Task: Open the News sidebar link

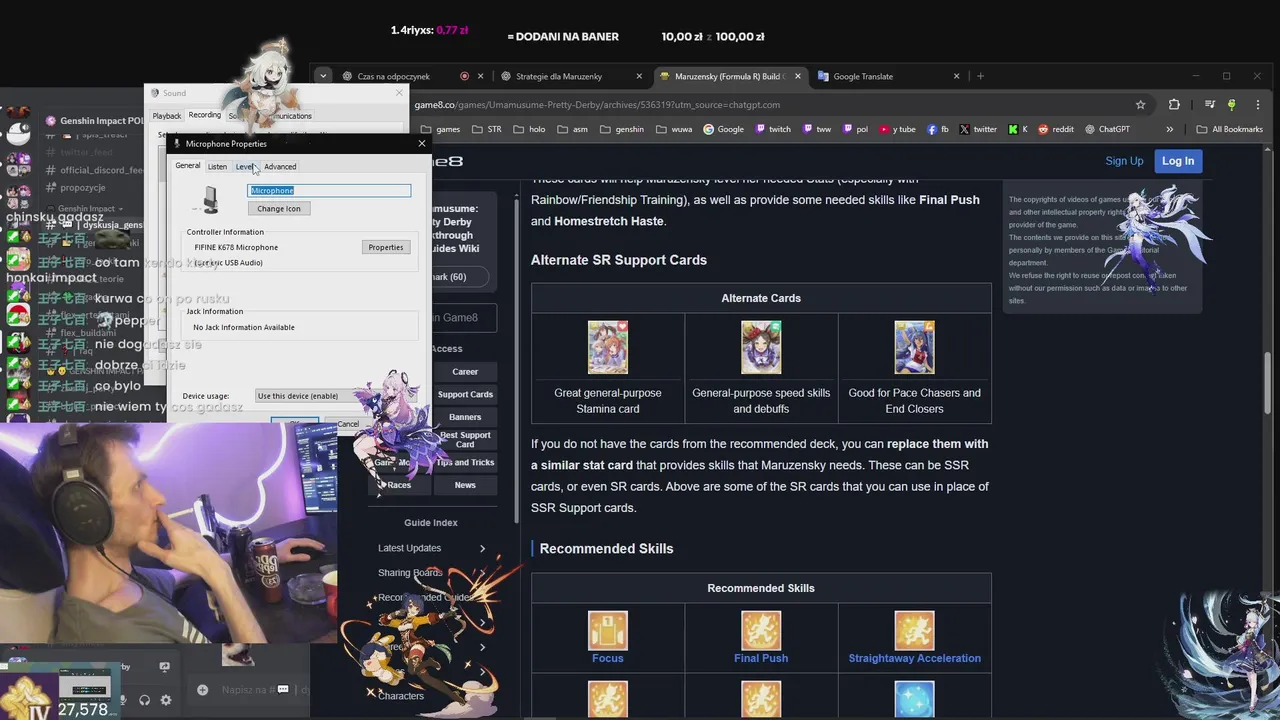Action: [465, 485]
